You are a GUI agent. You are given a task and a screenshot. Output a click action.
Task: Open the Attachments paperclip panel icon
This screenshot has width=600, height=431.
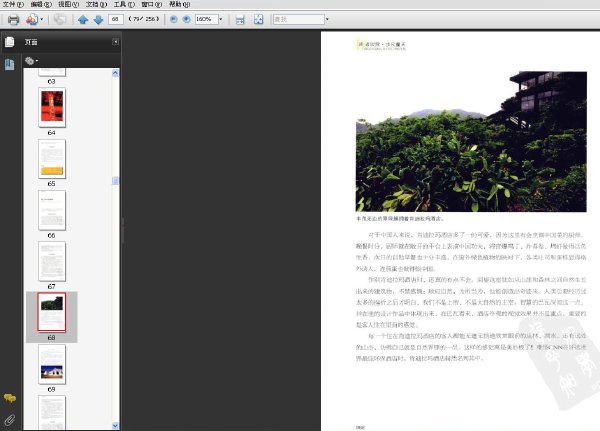[x=10, y=420]
